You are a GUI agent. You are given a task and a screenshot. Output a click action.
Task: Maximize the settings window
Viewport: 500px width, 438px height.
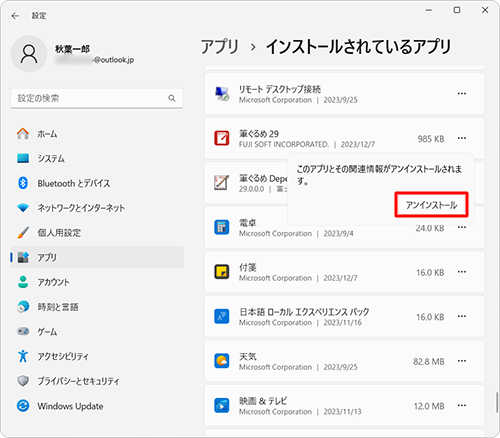click(x=457, y=10)
